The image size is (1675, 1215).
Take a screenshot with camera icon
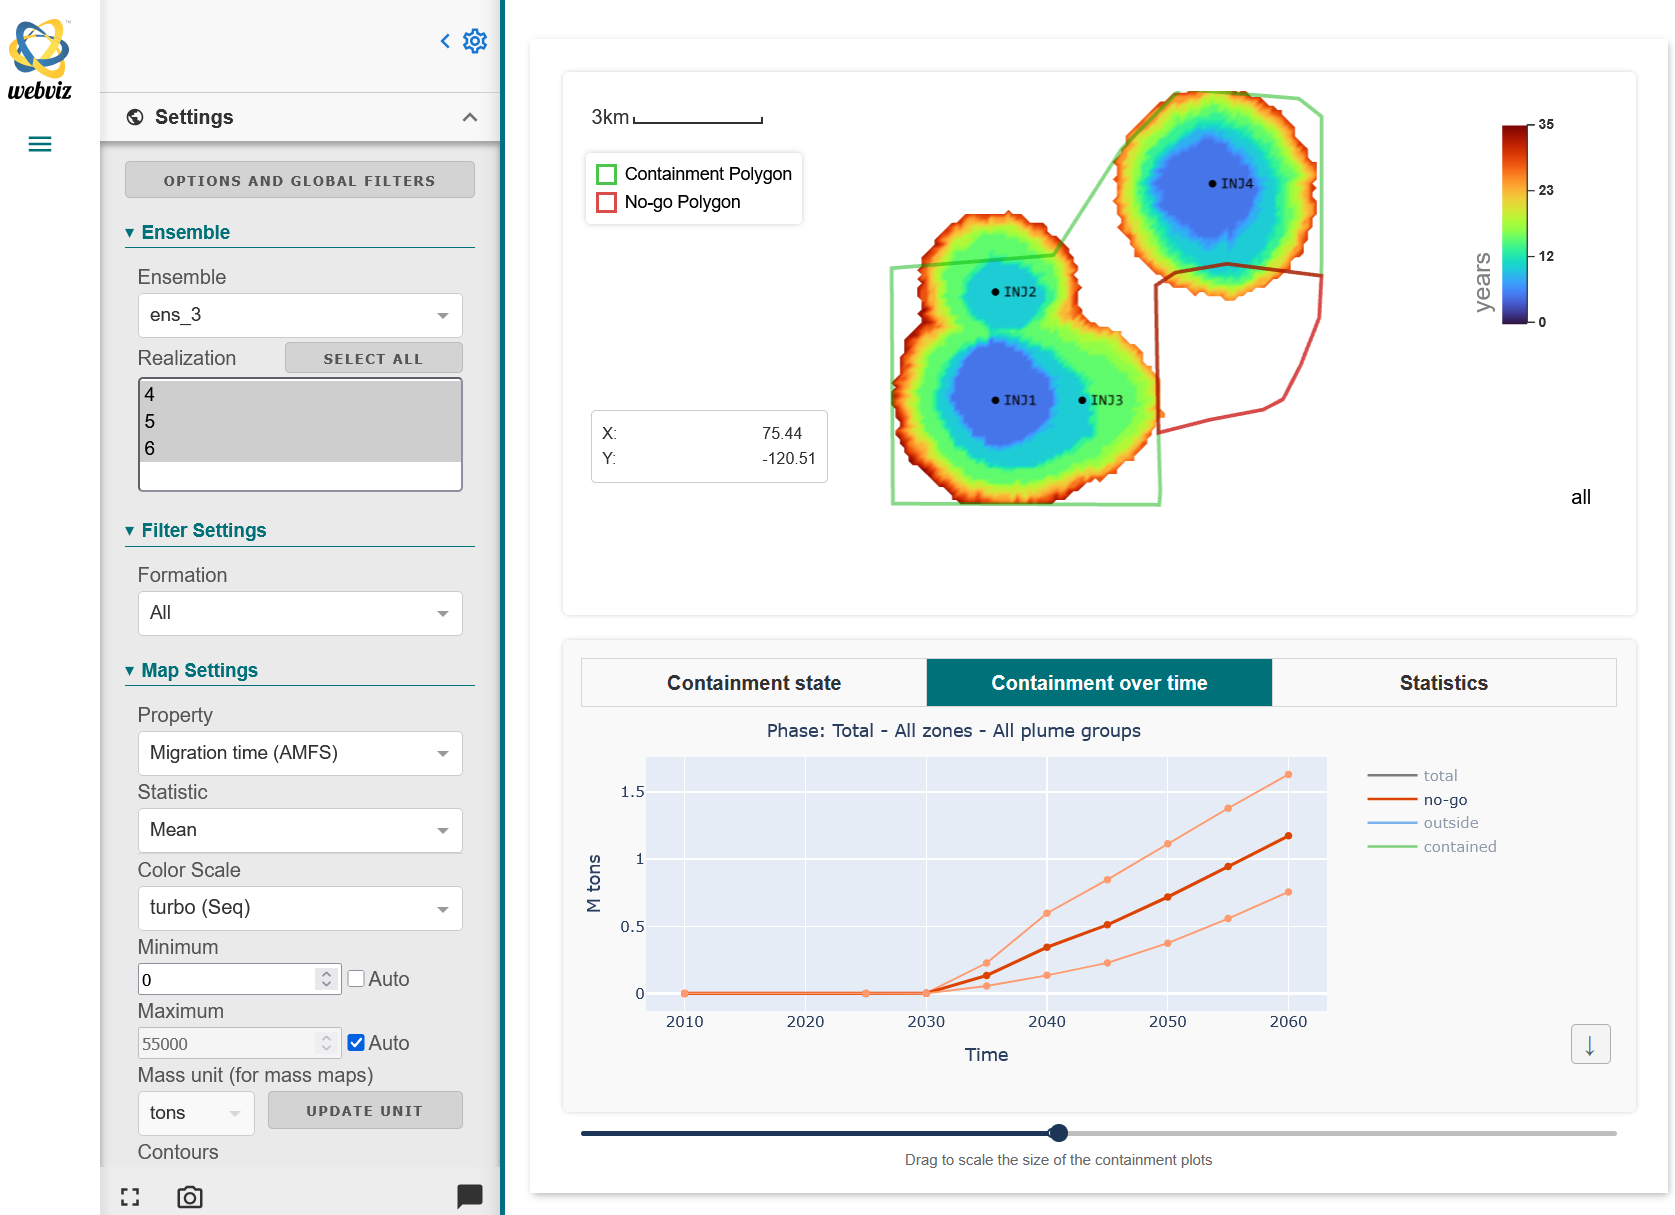click(x=190, y=1197)
